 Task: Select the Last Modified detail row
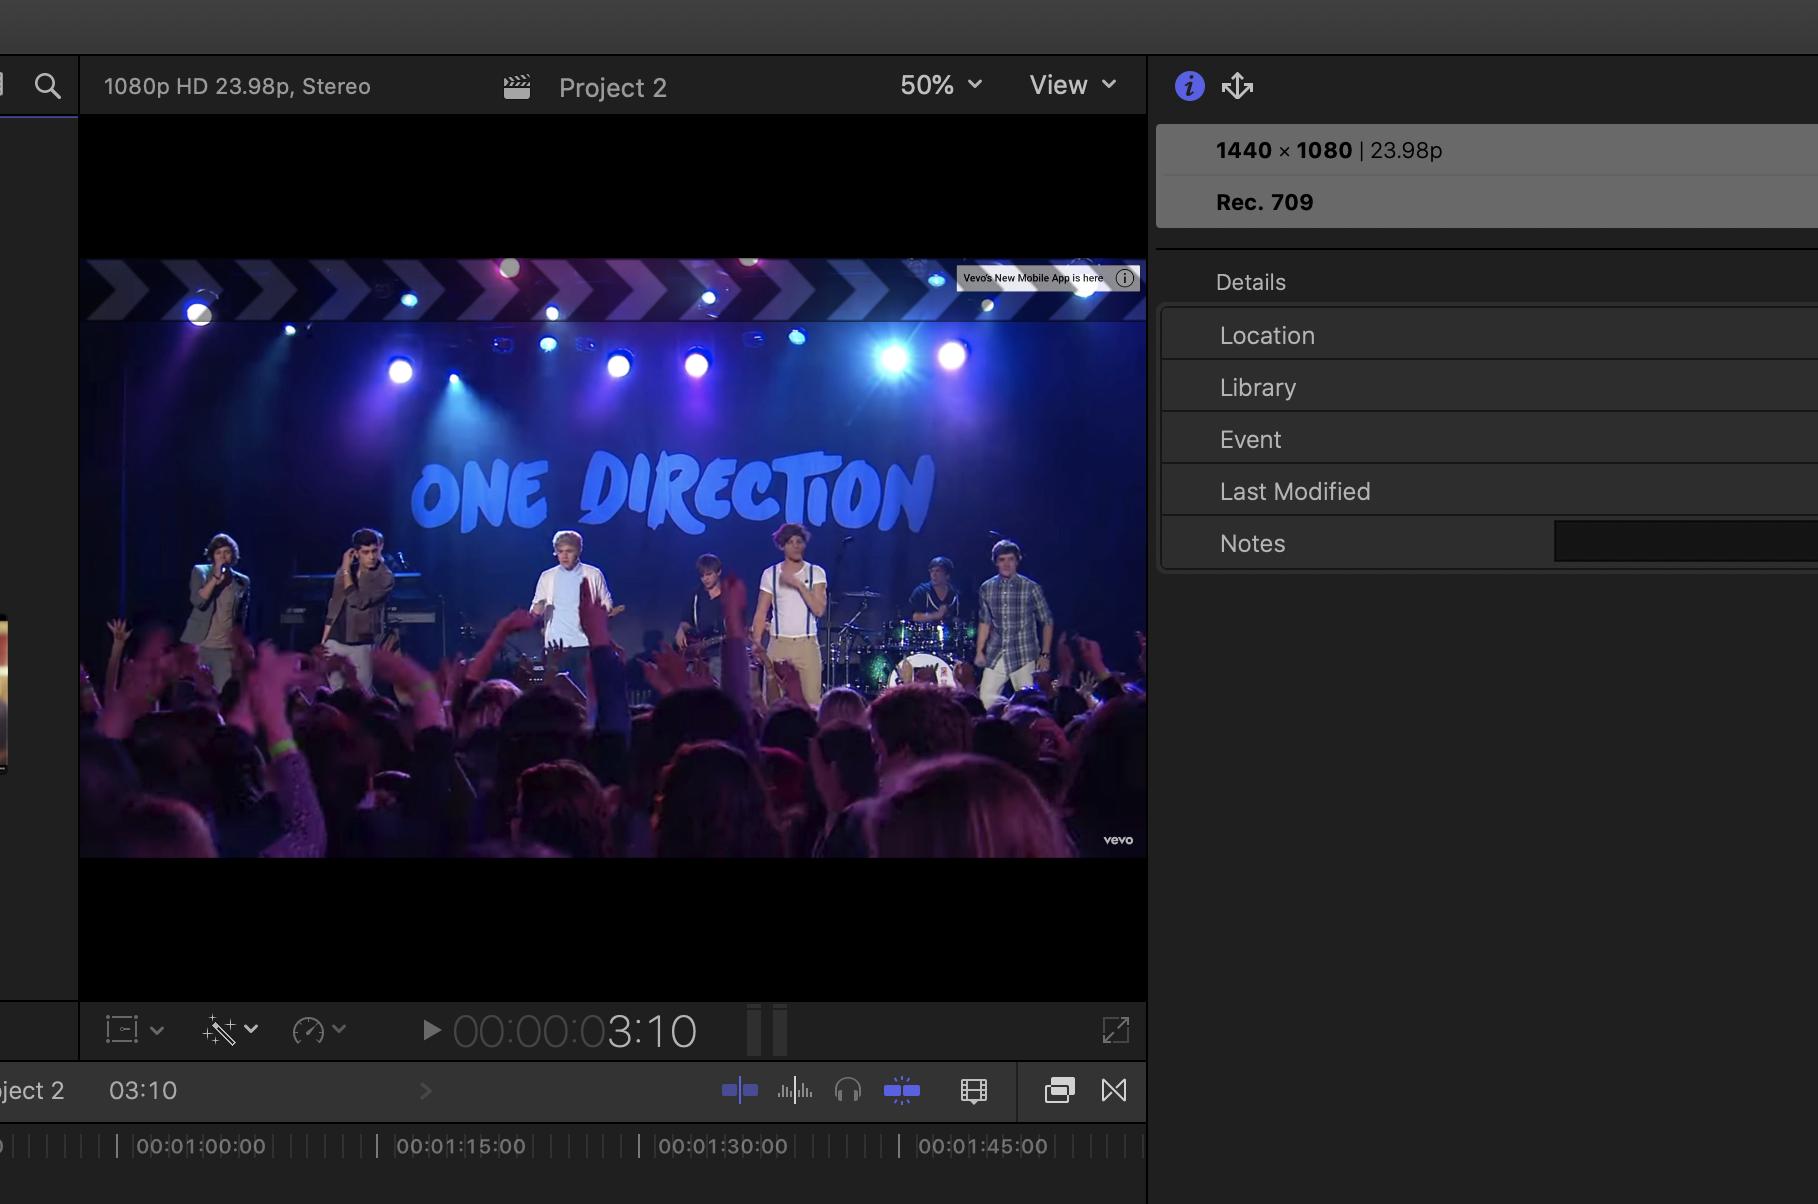click(1489, 491)
